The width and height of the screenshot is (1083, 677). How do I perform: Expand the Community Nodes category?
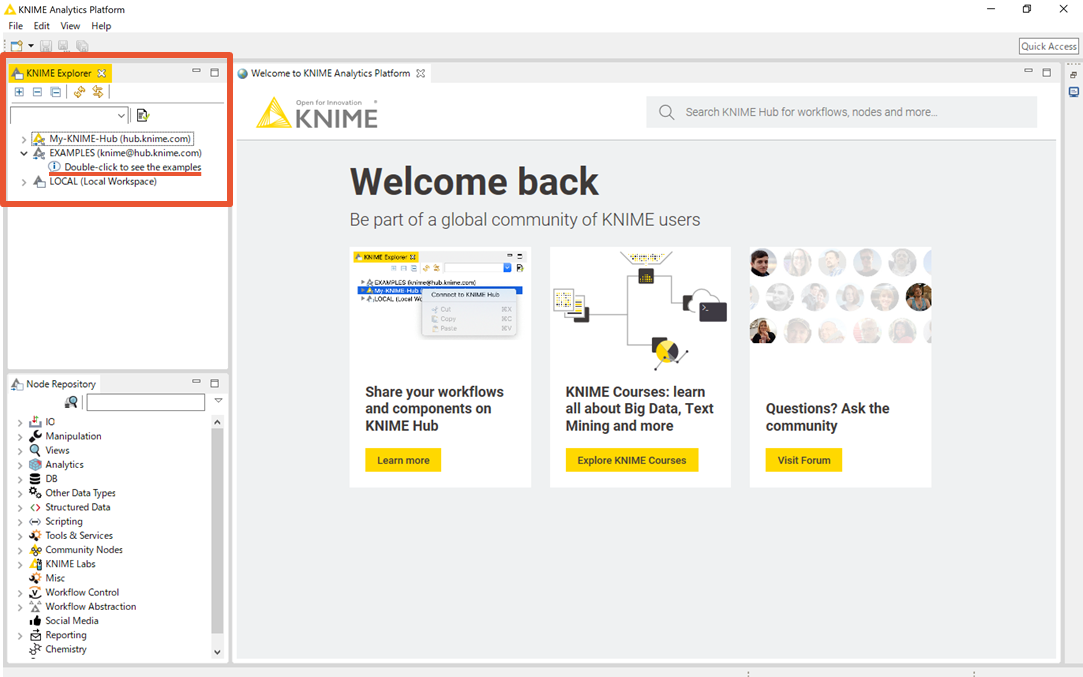[20, 551]
